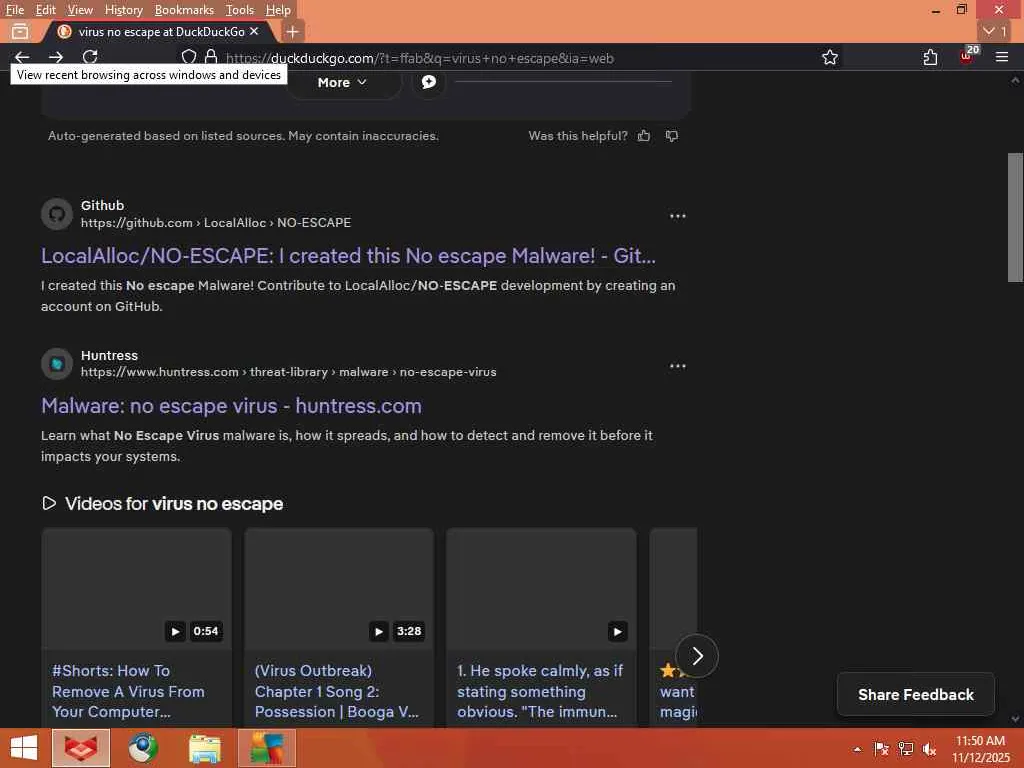Open '1. He spoke calmly' video title
The height and width of the screenshot is (768, 1024).
[x=540, y=691]
